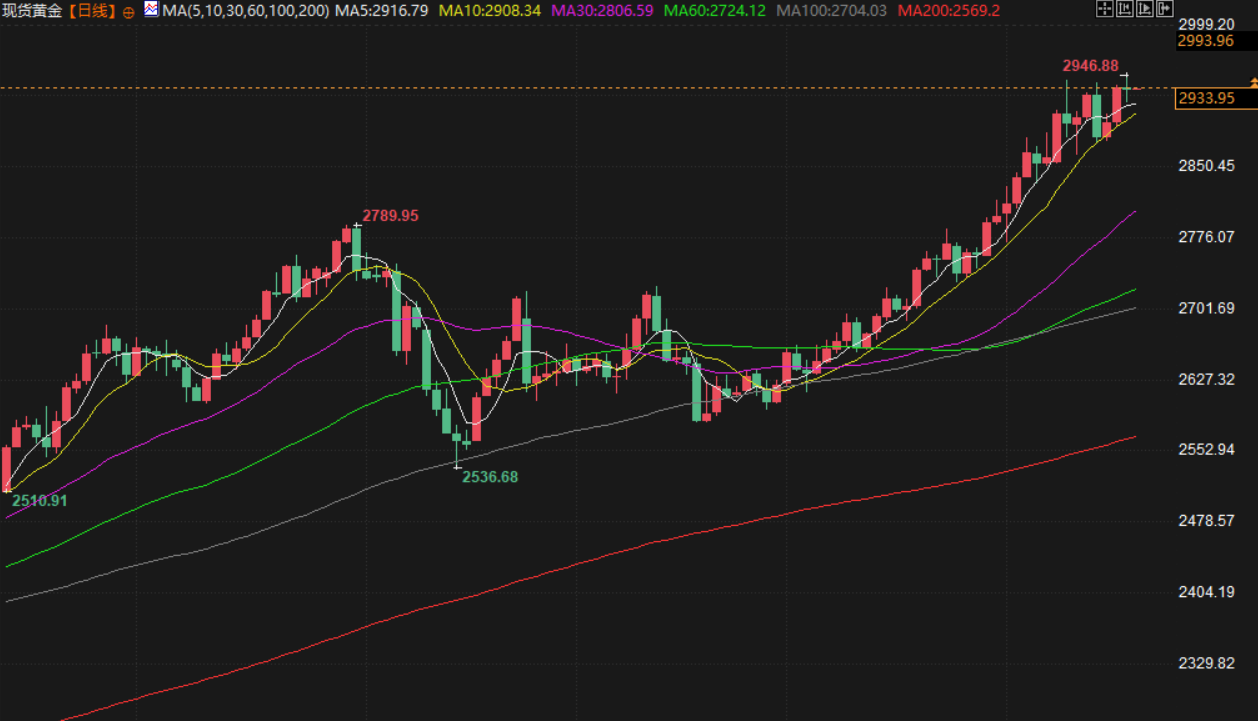1258x721 pixels.
Task: Toggle the crosshair cursor icon
Action: coord(1105,8)
